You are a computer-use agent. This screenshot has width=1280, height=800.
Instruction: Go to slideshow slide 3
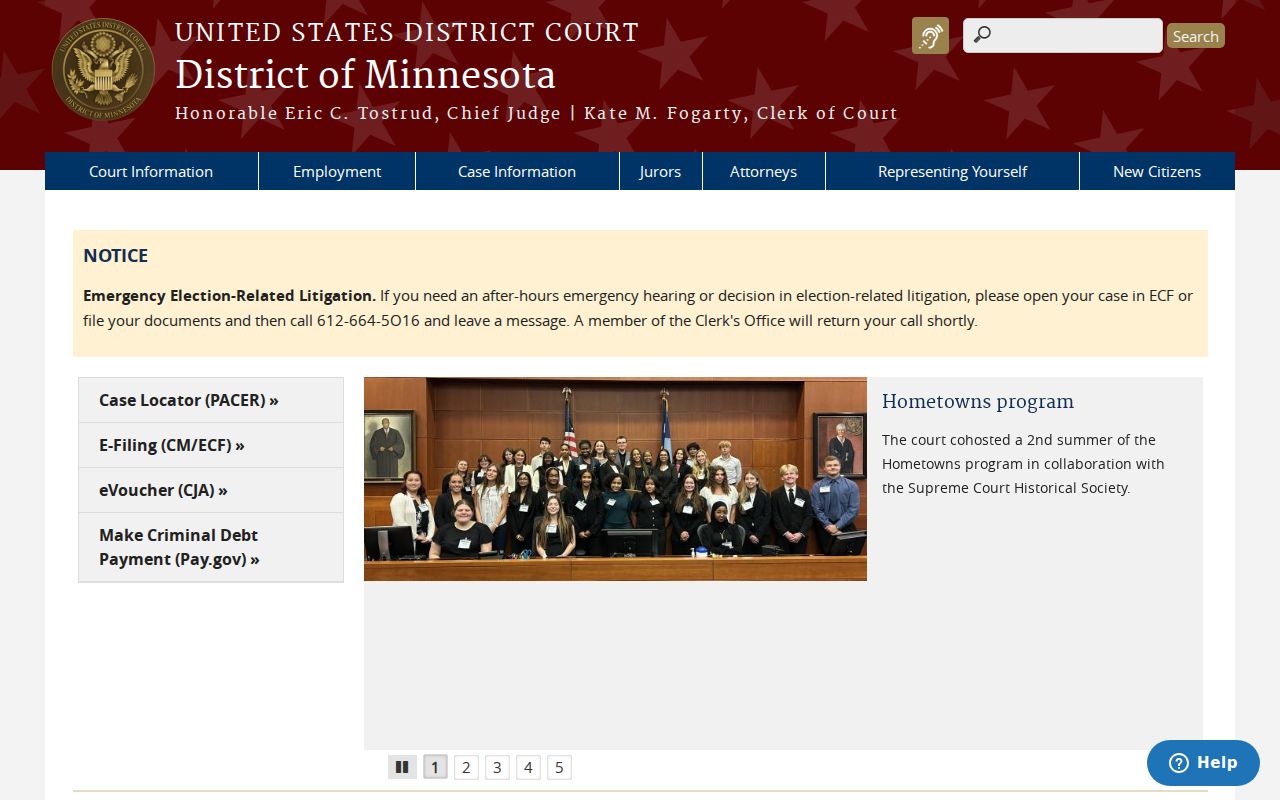pos(497,767)
